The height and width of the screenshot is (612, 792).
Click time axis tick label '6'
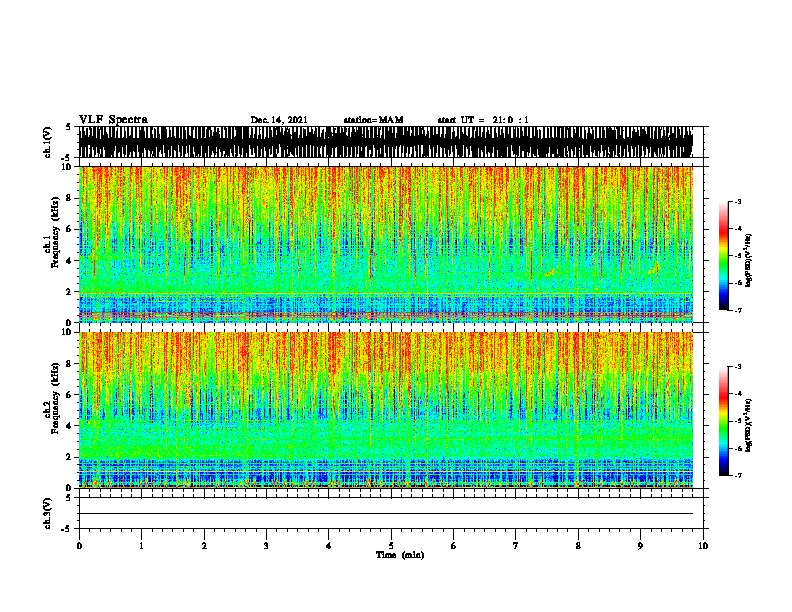click(x=454, y=545)
